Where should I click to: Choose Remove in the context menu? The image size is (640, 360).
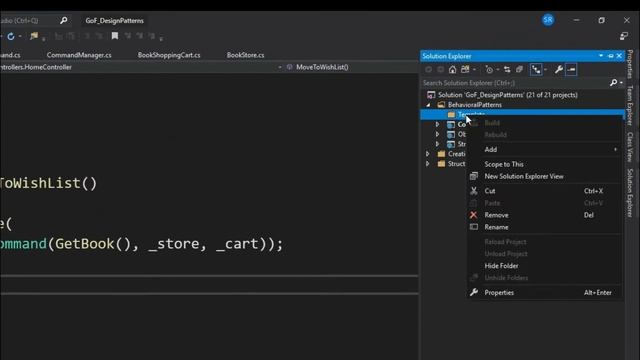point(545,215)
